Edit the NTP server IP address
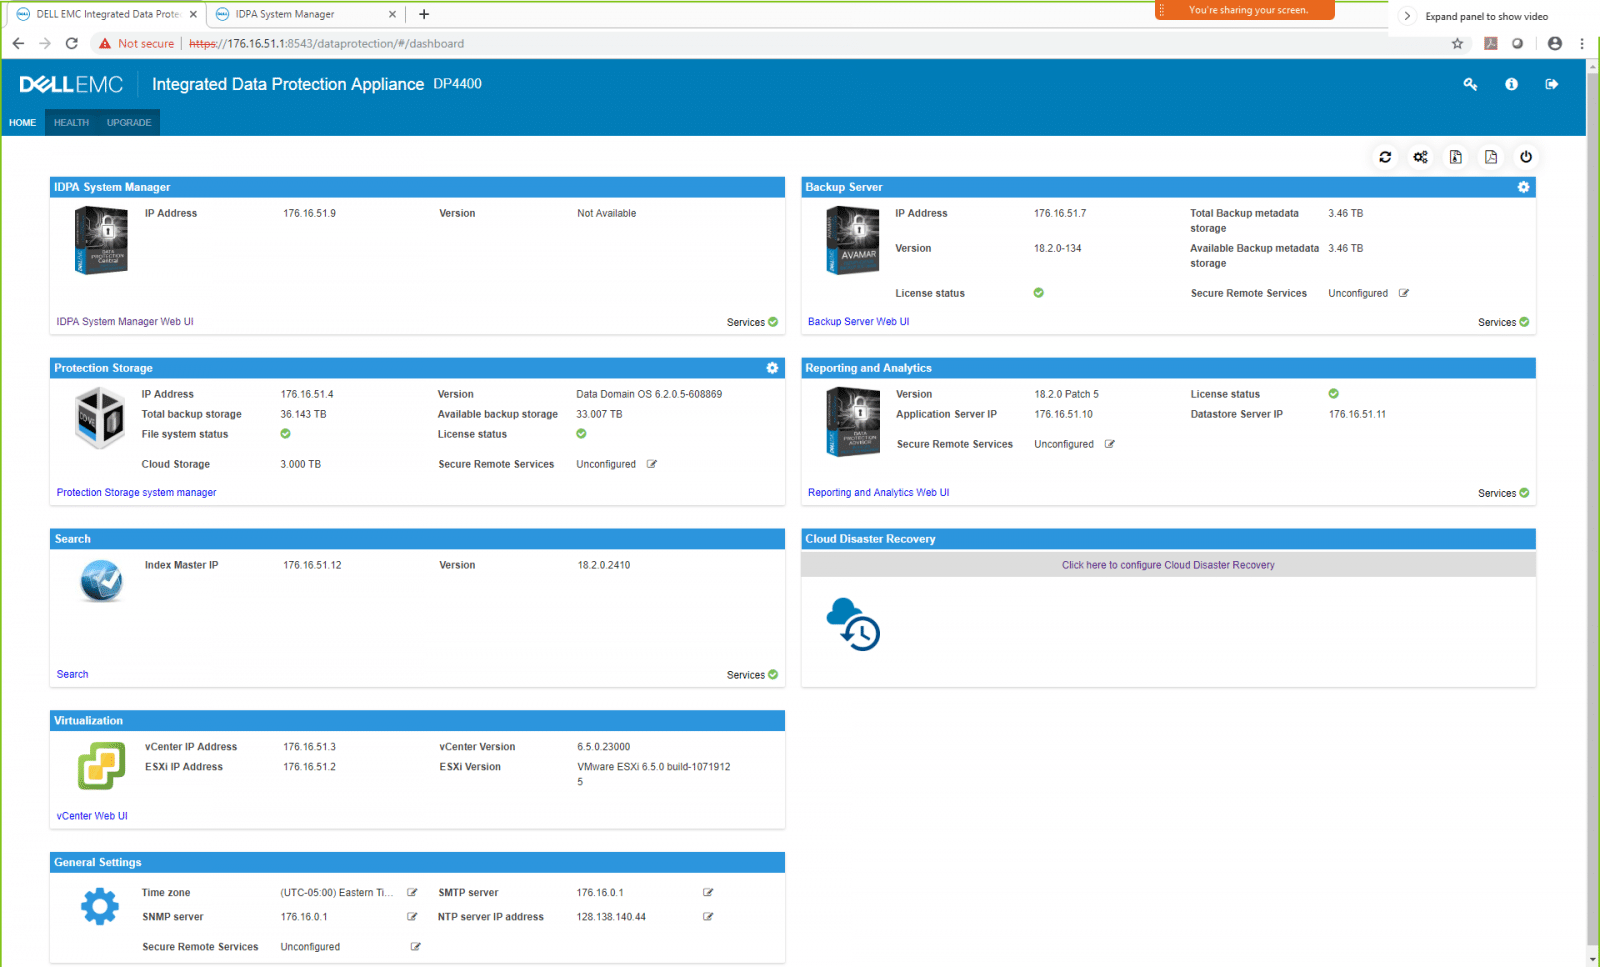The image size is (1600, 967). point(708,916)
